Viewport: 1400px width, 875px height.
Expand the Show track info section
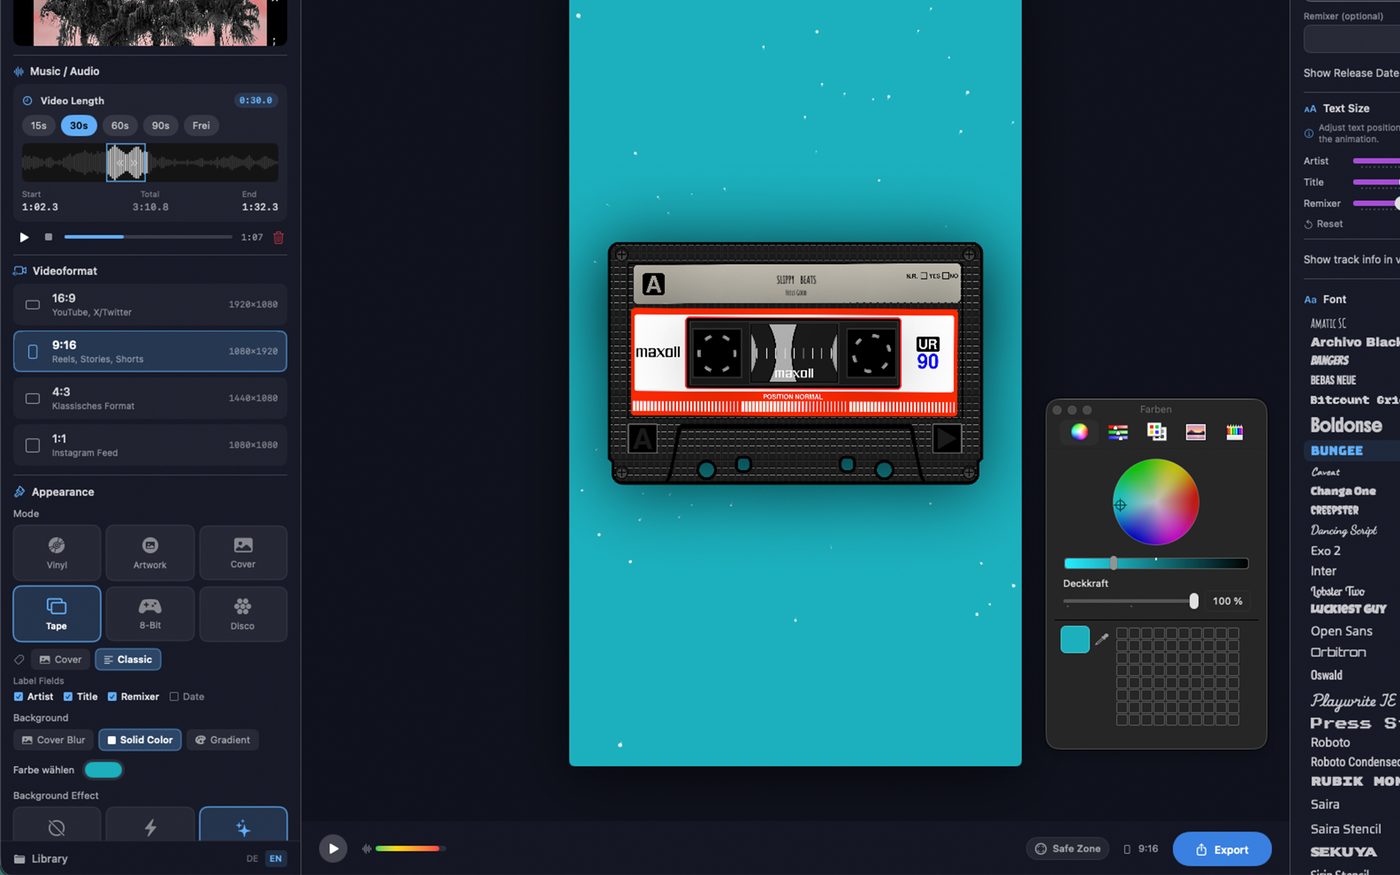click(1352, 259)
